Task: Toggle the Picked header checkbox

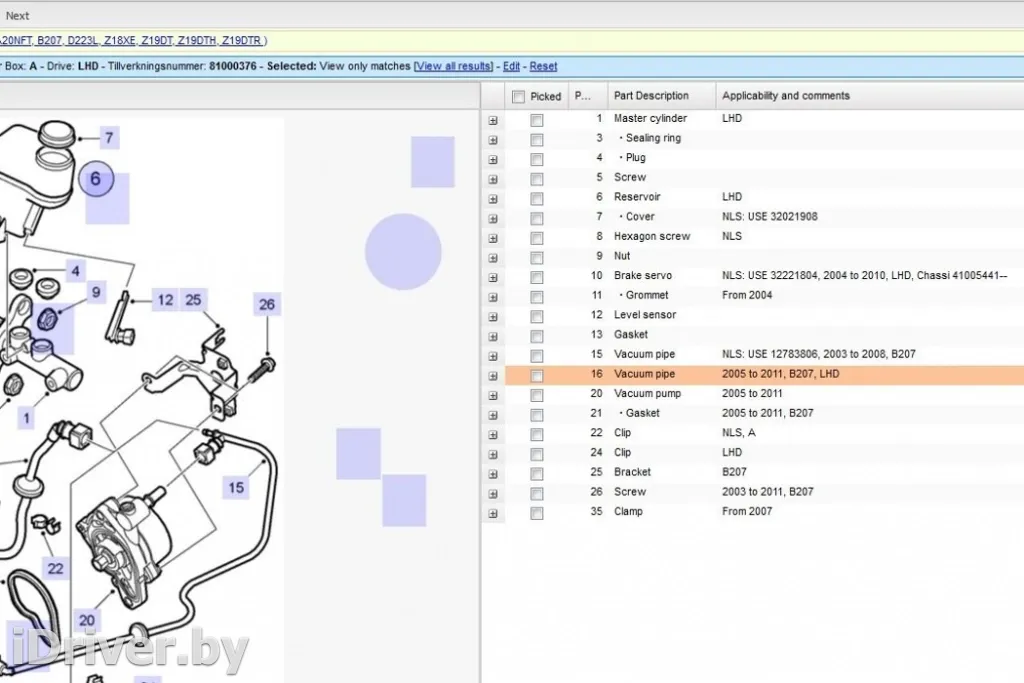Action: tap(518, 97)
